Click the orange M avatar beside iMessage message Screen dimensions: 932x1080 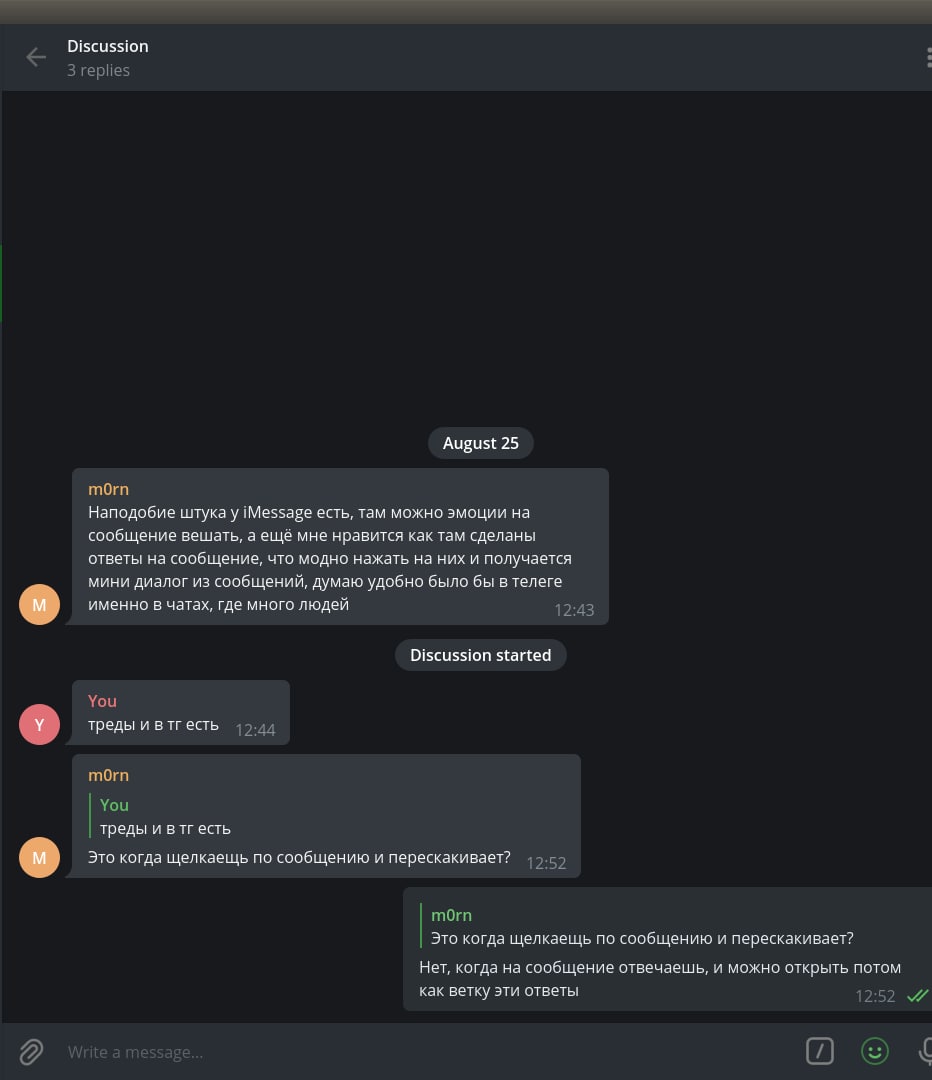coord(39,605)
